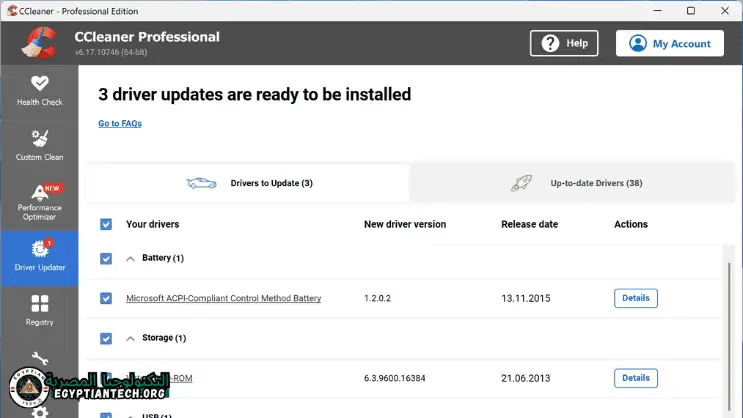Image resolution: width=743 pixels, height=418 pixels.
Task: Toggle the Battery group checkbox
Action: point(106,258)
